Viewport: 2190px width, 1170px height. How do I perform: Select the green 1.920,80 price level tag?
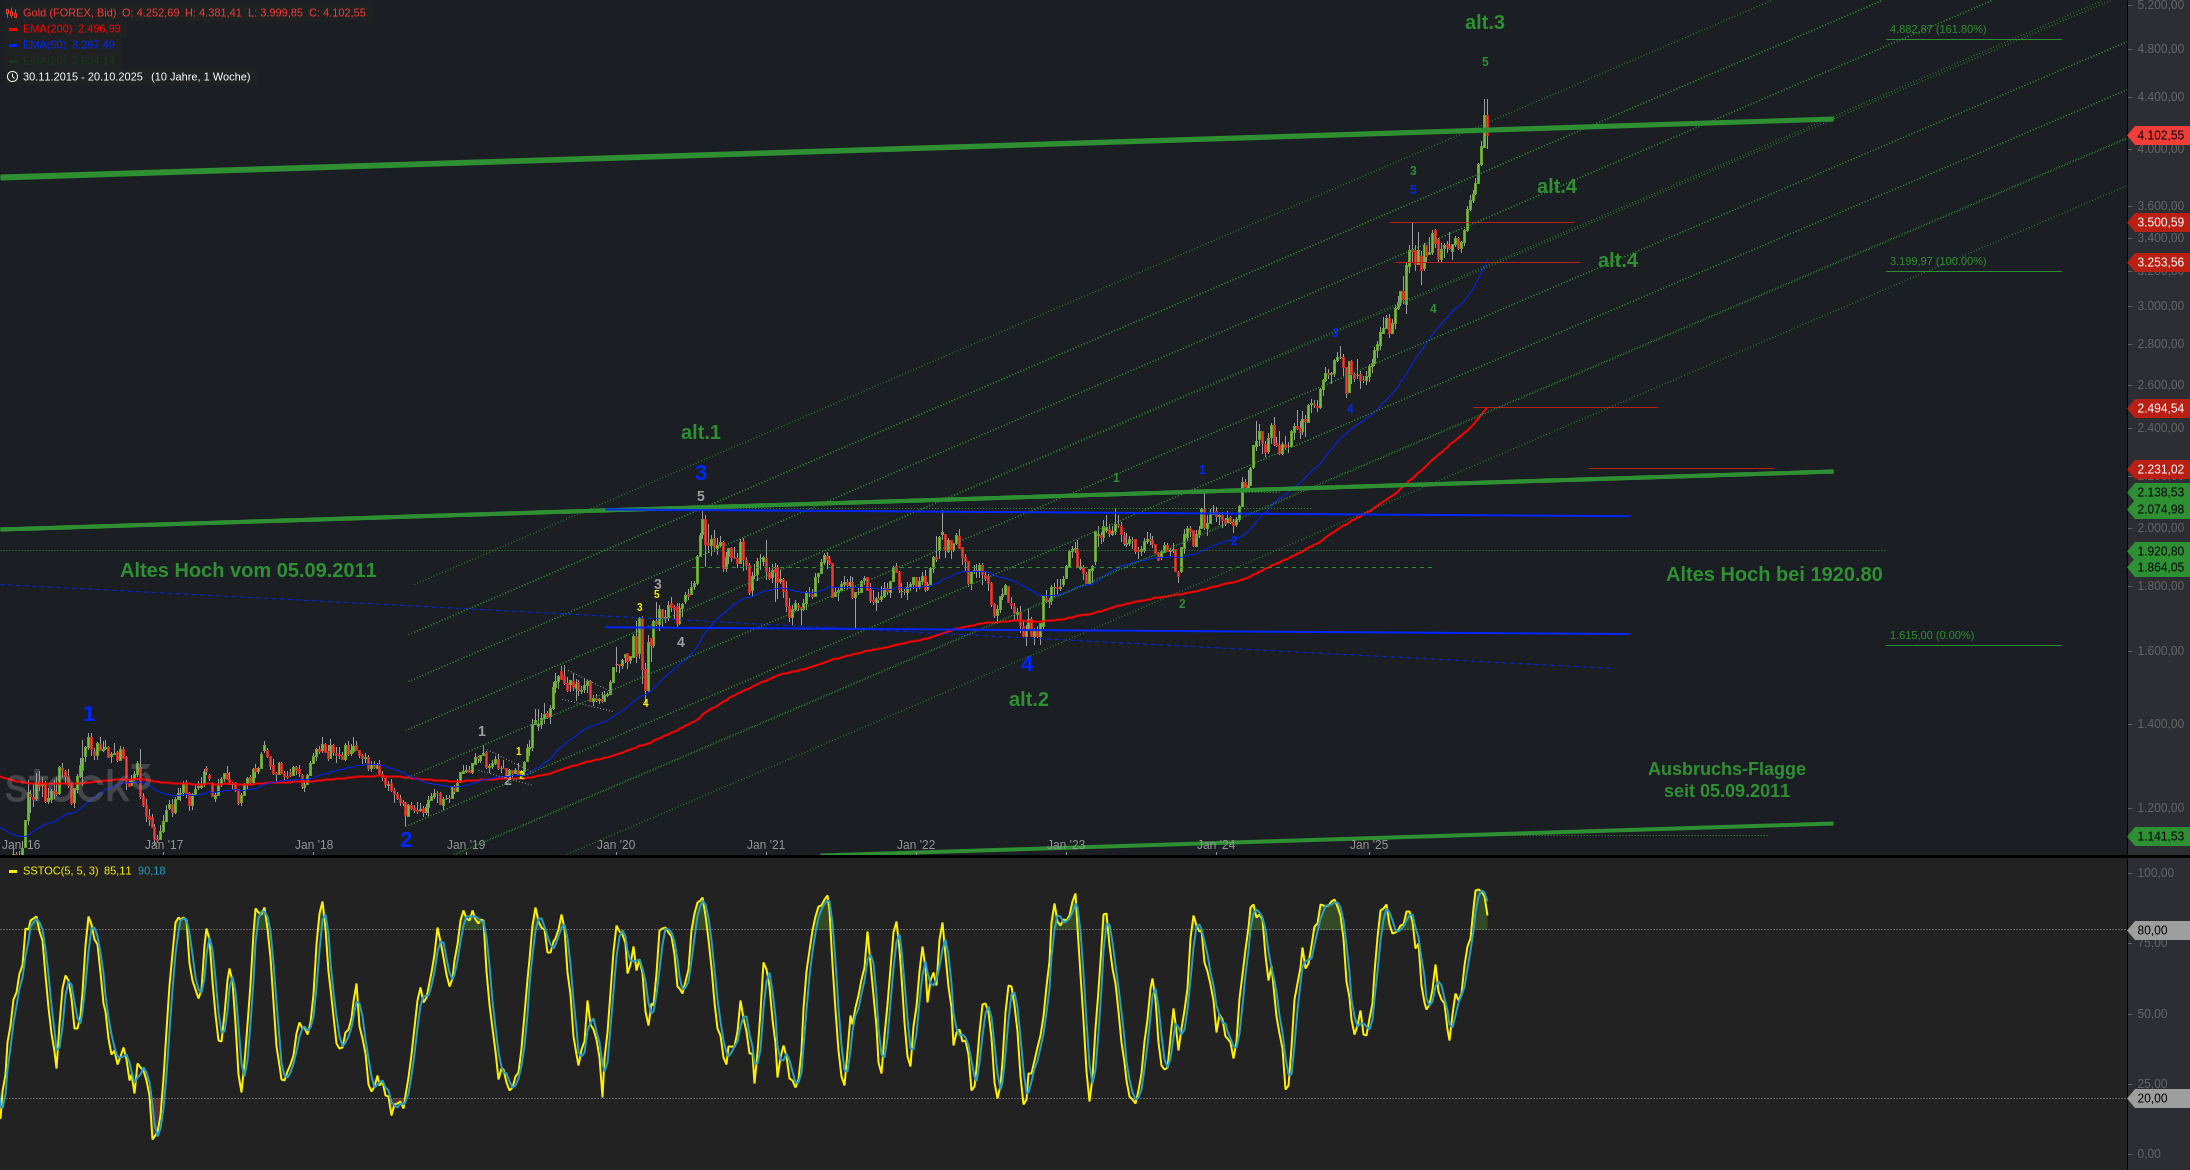pos(2159,551)
